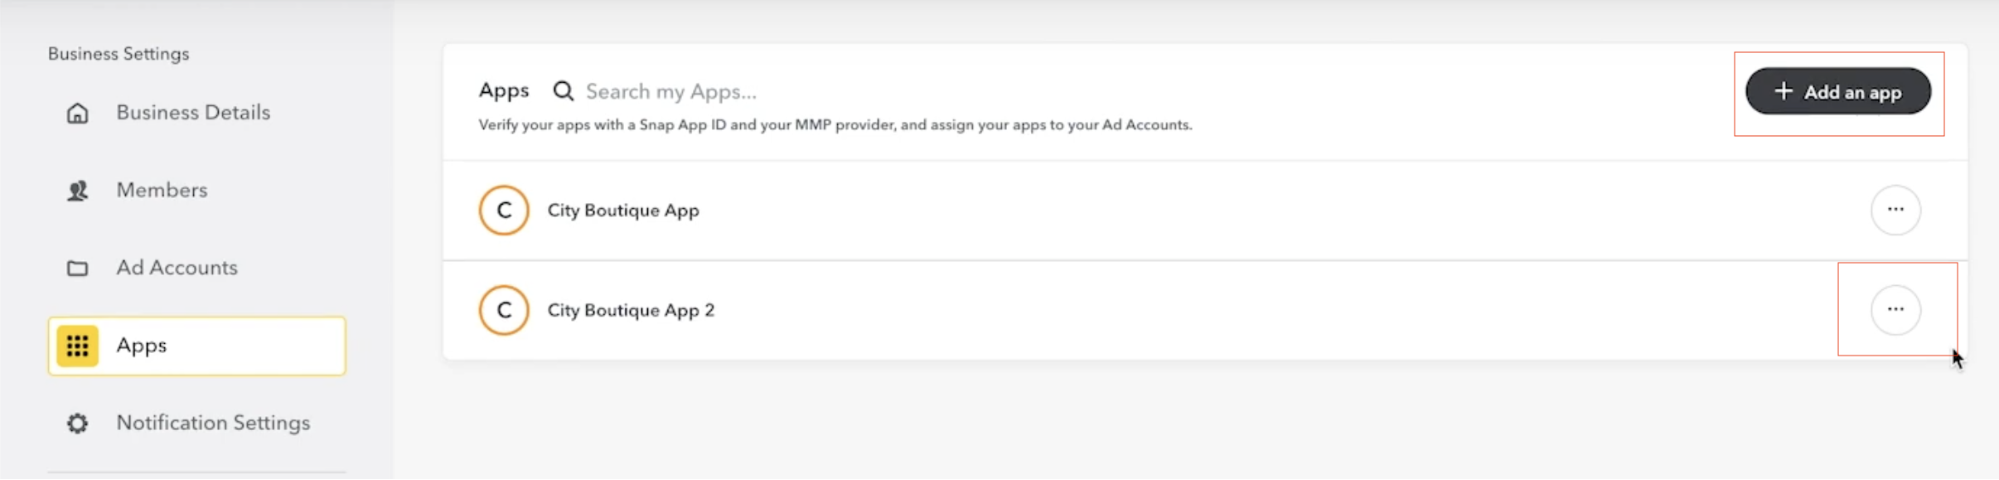The width and height of the screenshot is (1999, 480).
Task: Go to the Members section
Action: (x=162, y=190)
